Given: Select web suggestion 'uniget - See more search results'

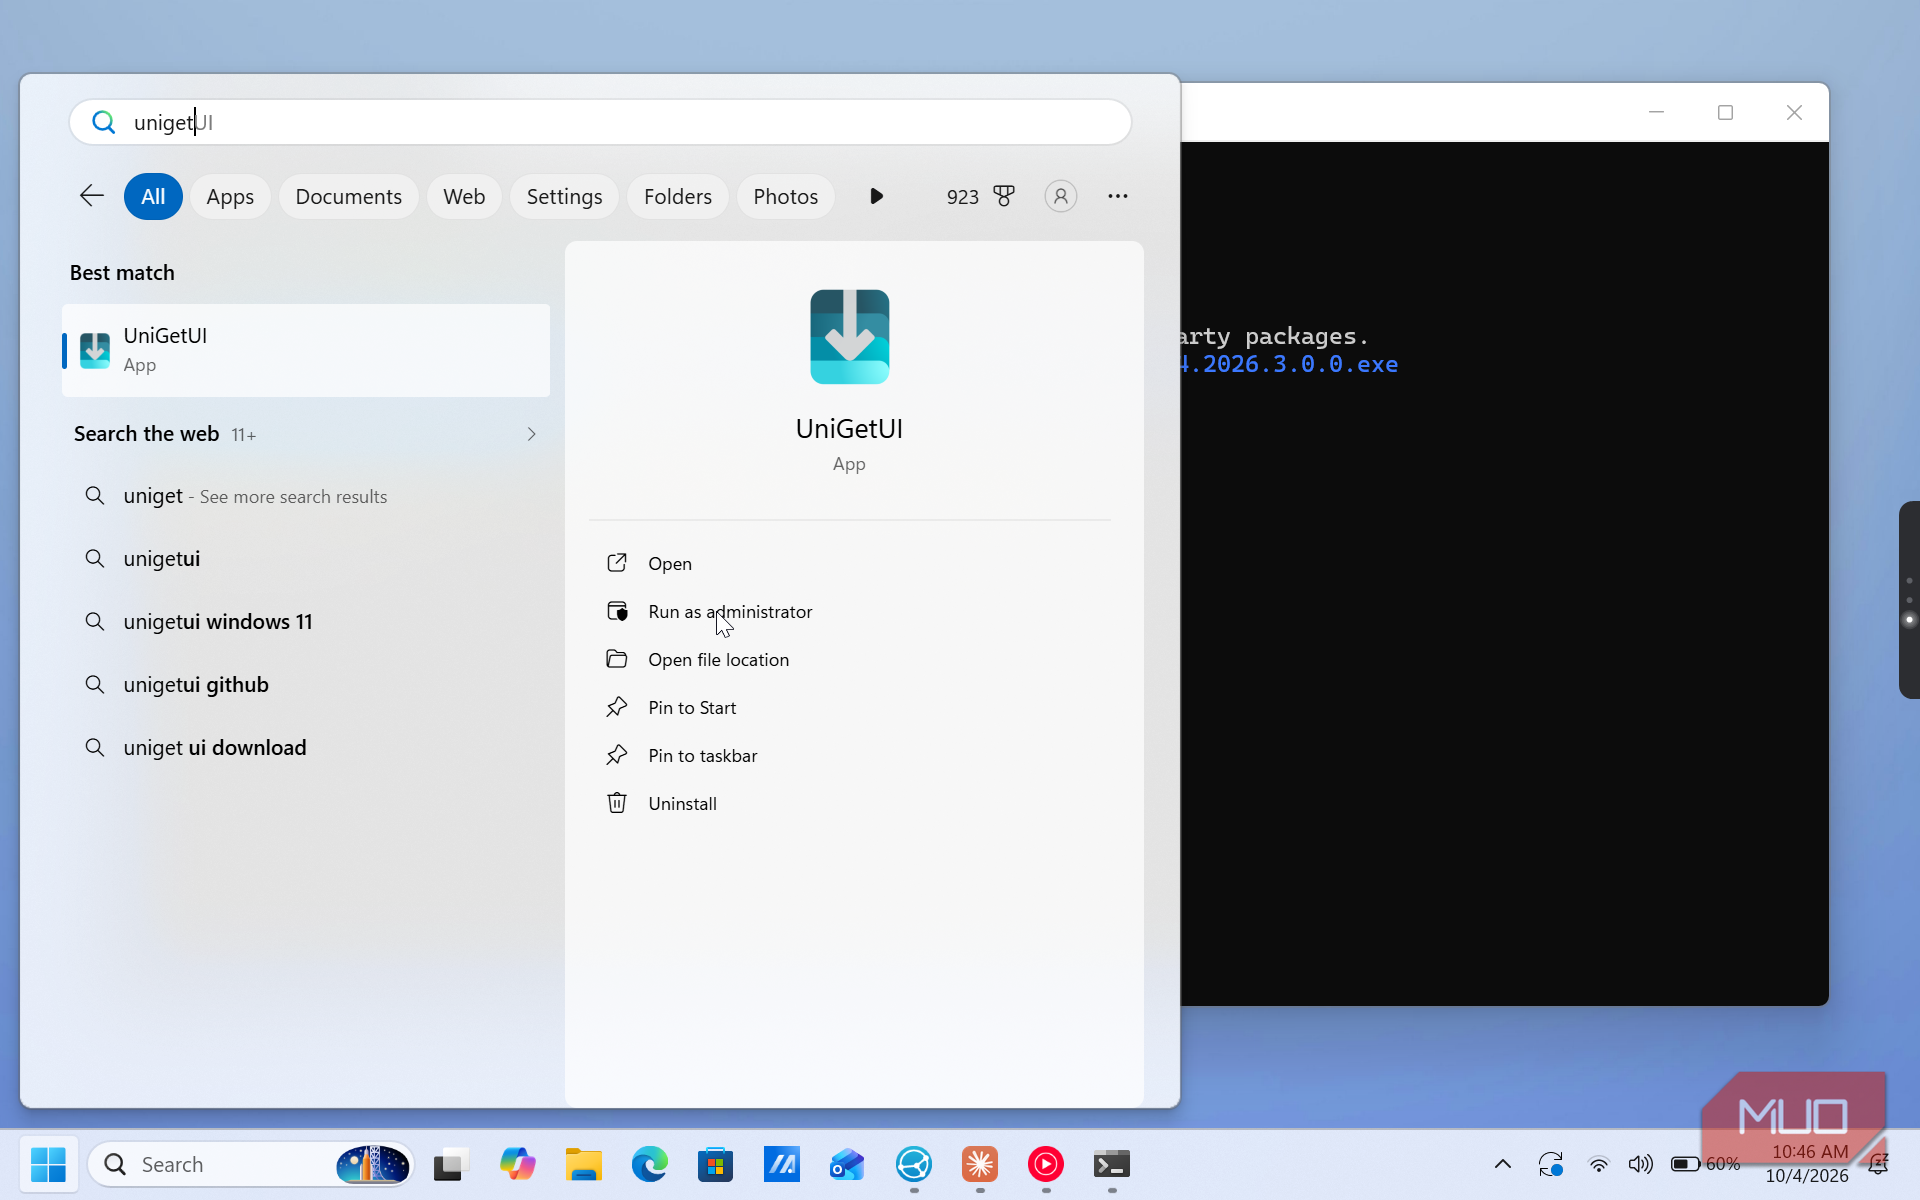Looking at the screenshot, I should [x=306, y=496].
